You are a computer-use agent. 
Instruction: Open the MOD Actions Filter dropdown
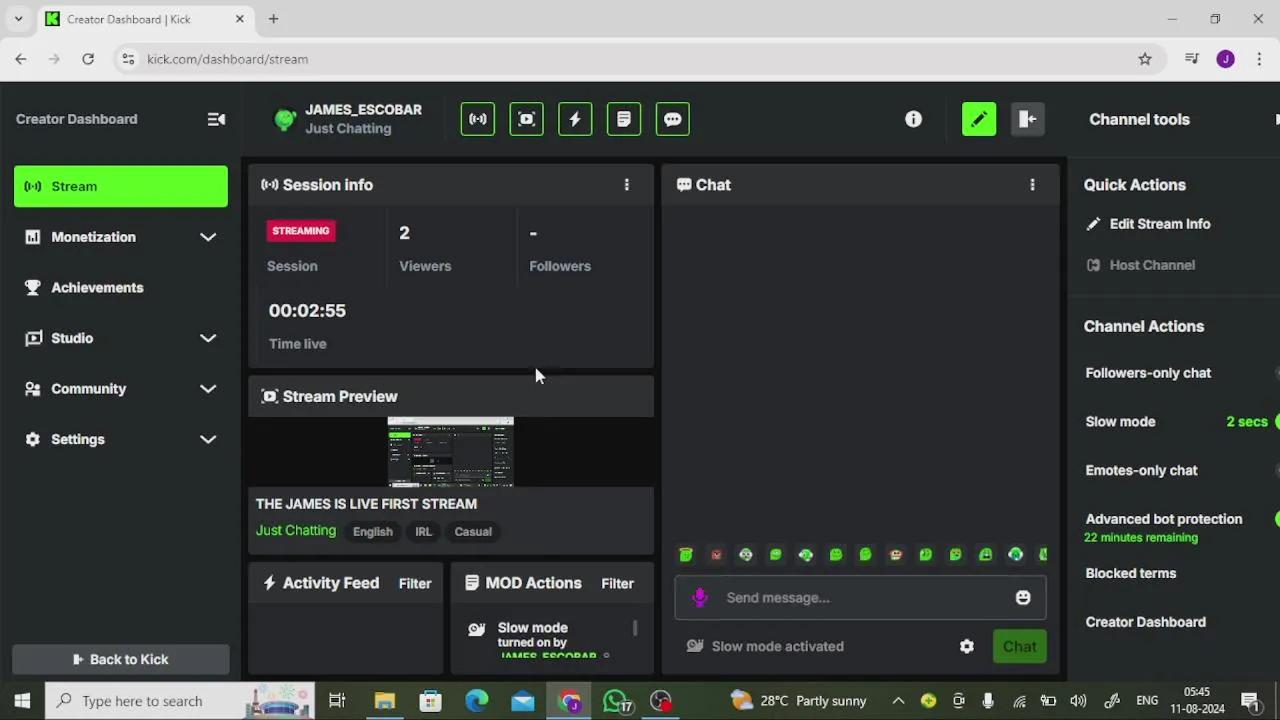[x=617, y=583]
